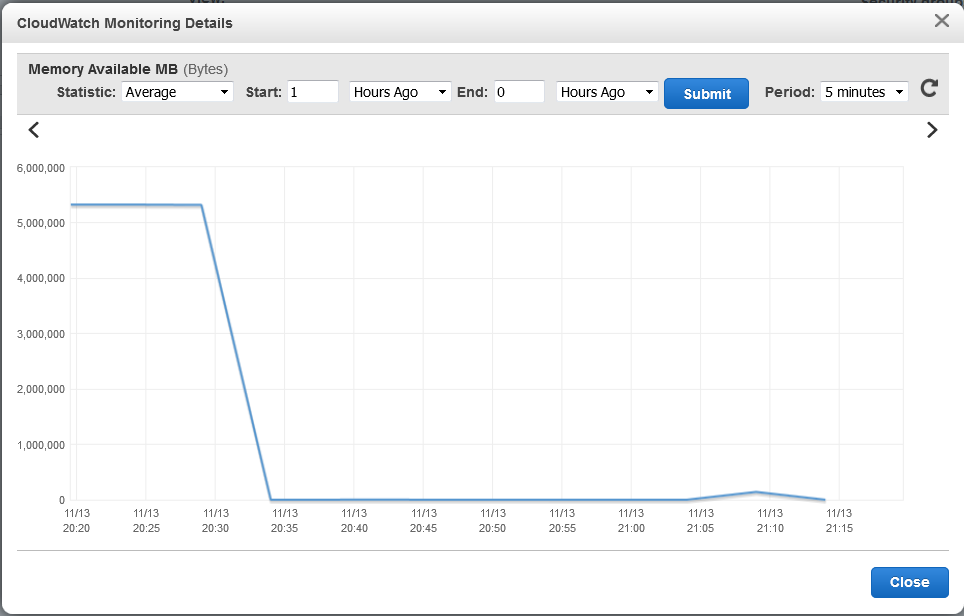Click the CloudWatch Monitoring Details title

[x=124, y=22]
